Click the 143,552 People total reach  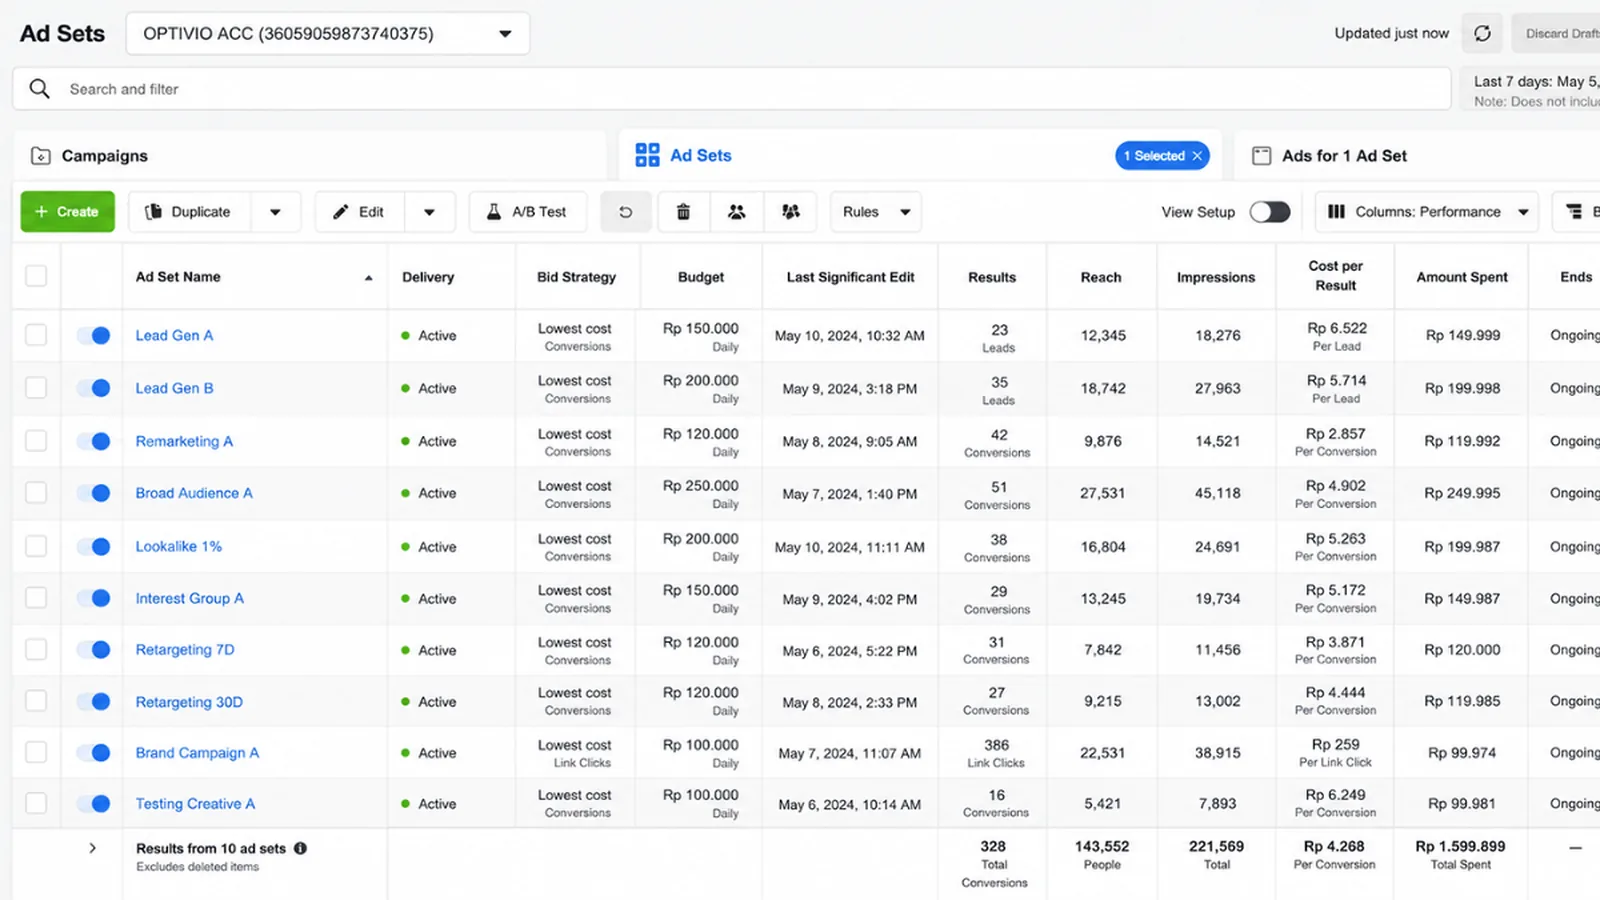1102,854
